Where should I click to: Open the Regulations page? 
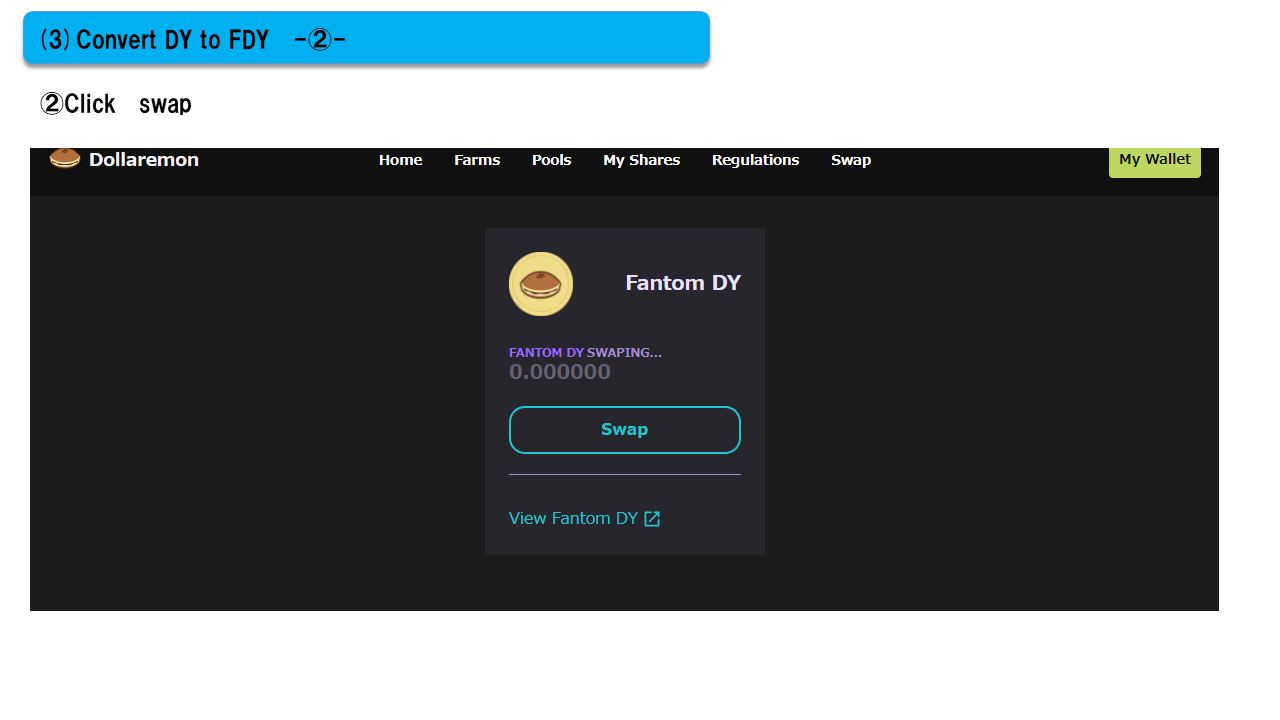point(756,160)
